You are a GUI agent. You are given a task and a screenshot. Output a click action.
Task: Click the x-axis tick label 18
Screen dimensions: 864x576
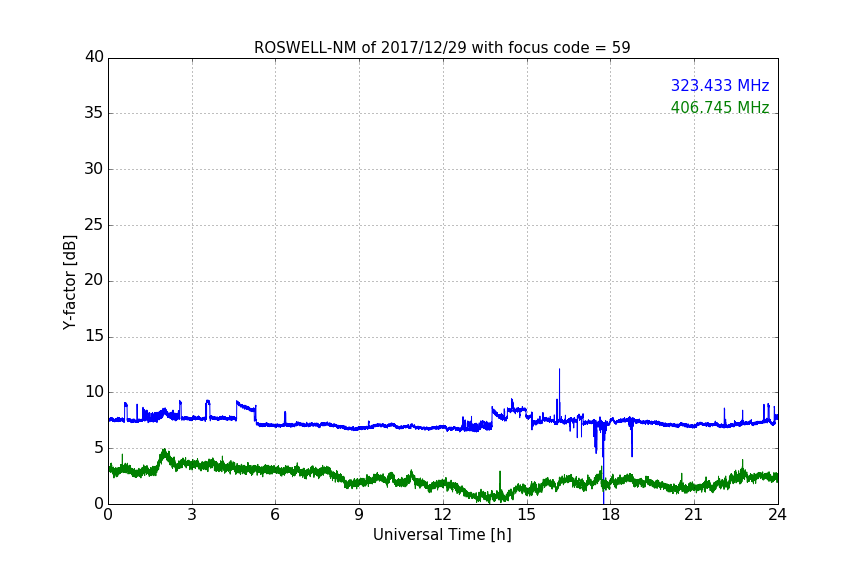611,515
